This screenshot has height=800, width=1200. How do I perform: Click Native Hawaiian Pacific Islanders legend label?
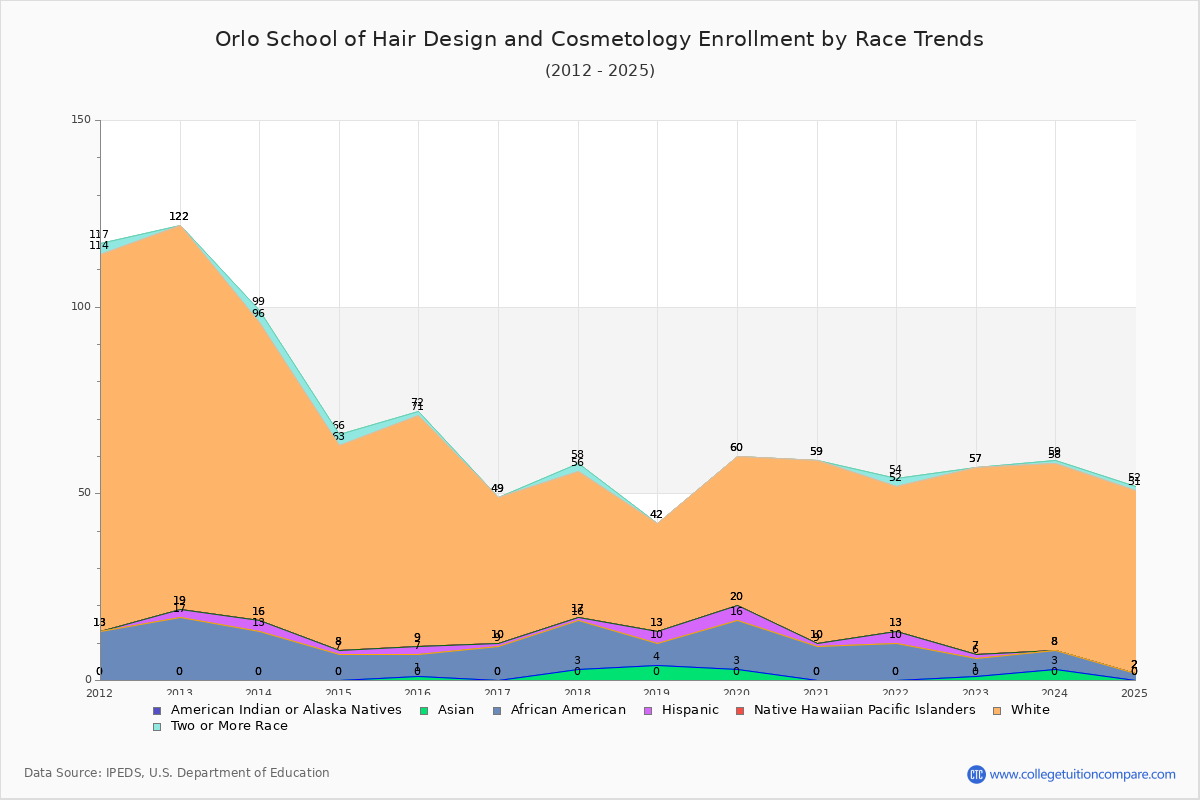coord(865,710)
